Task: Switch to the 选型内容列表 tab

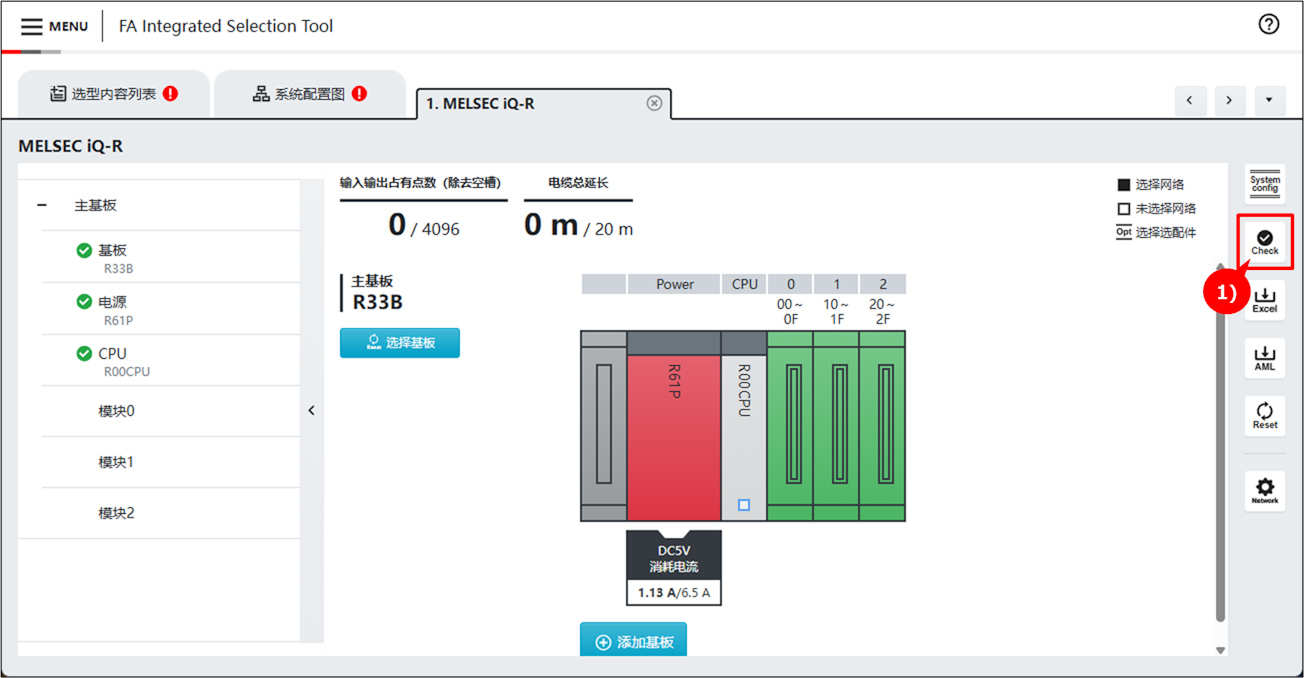Action: coord(114,94)
